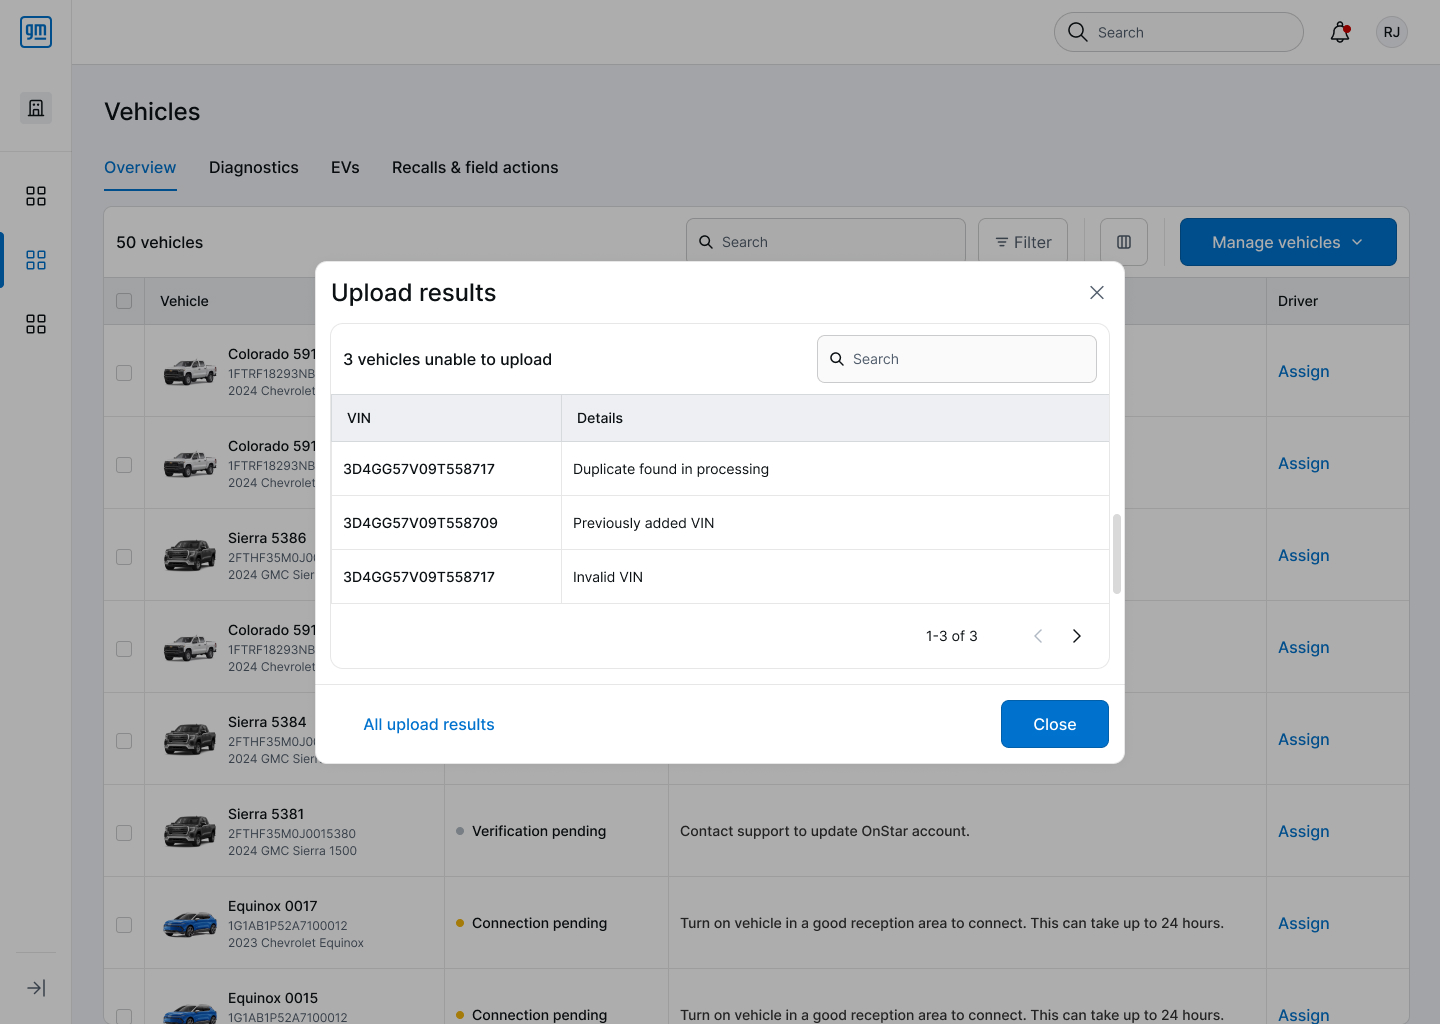Check the Sierra 5381 row checkbox
This screenshot has width=1440, height=1024.
click(124, 833)
